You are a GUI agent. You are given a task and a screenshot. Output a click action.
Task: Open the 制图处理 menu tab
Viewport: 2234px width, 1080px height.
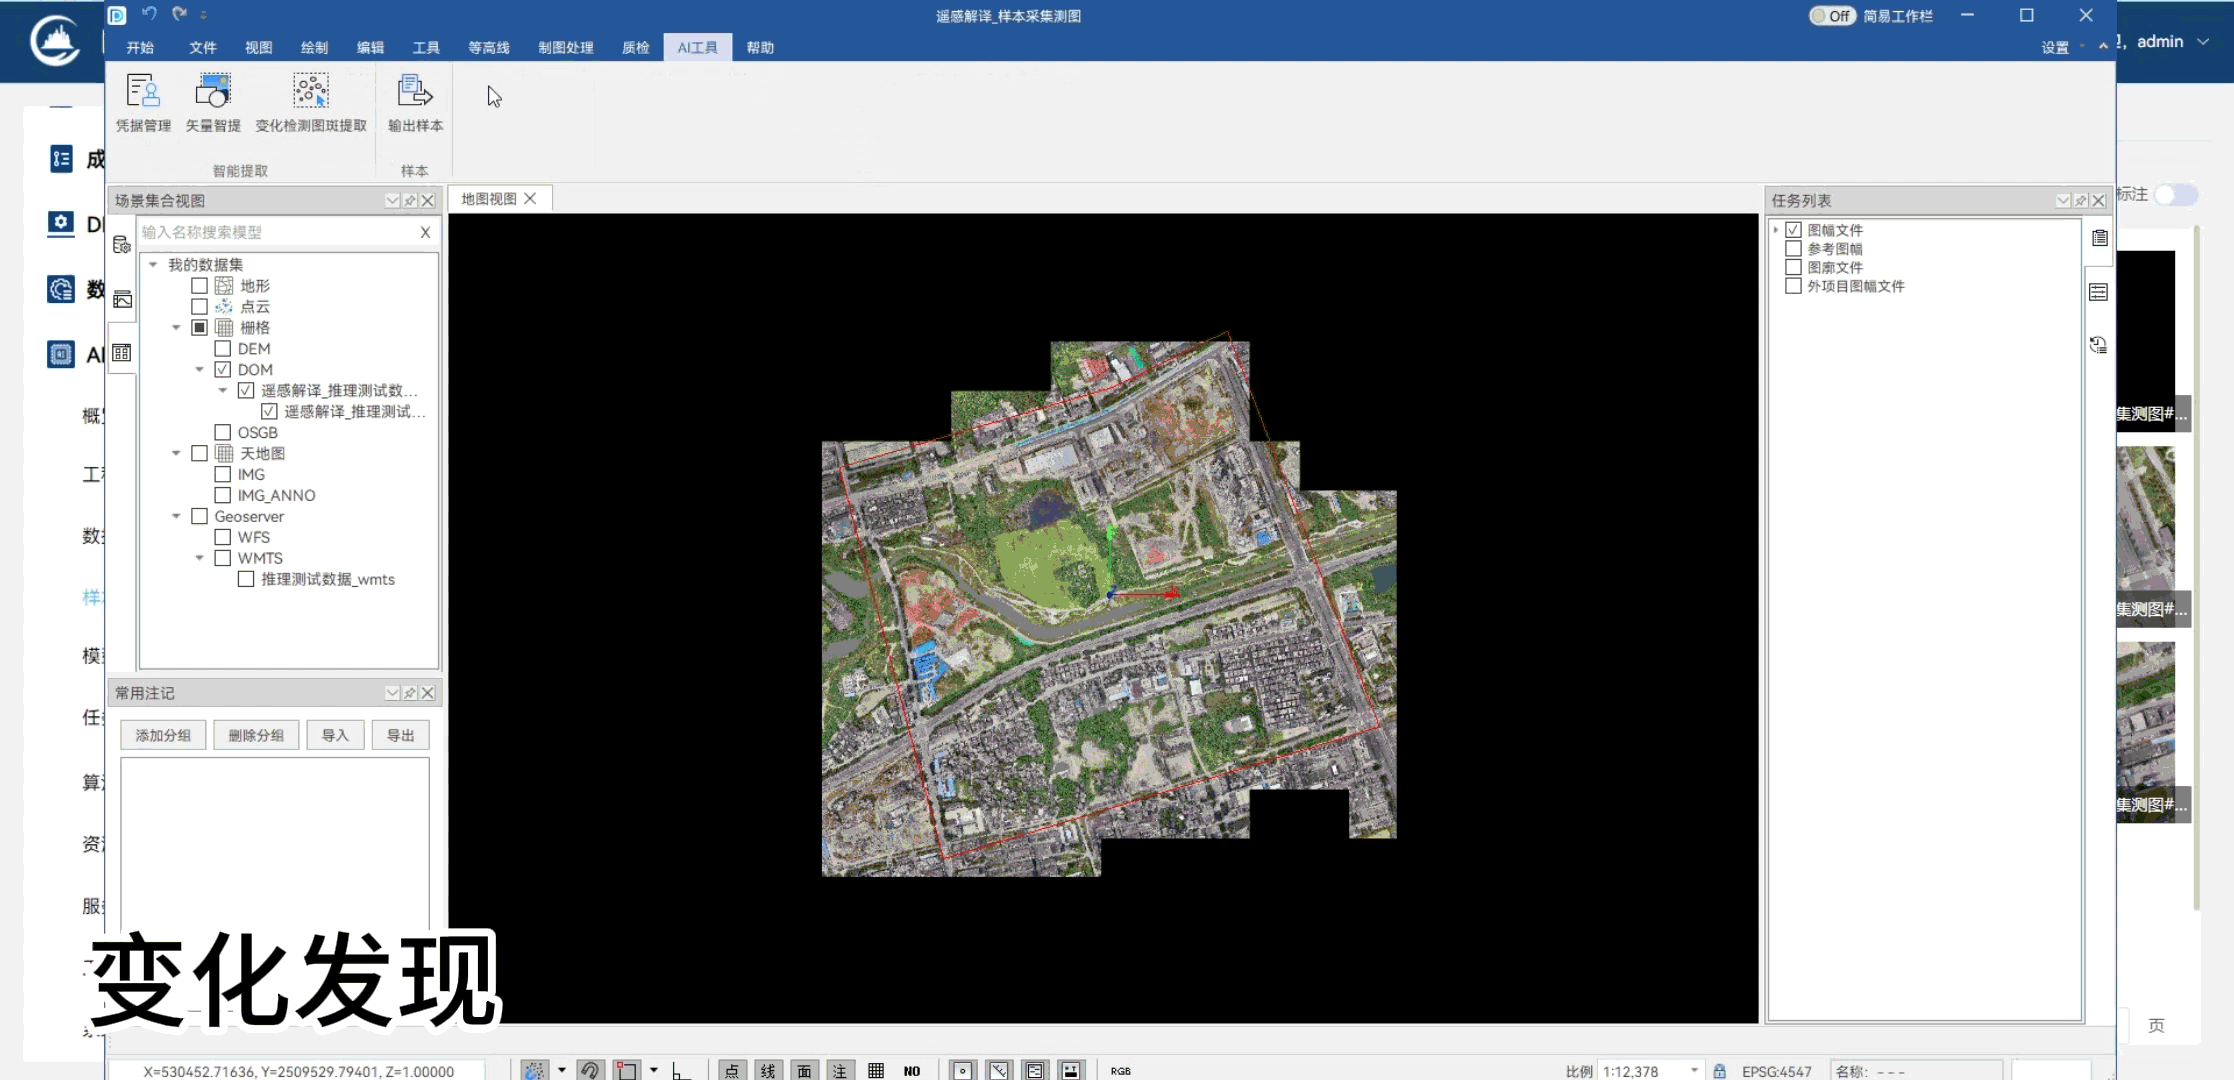[565, 48]
